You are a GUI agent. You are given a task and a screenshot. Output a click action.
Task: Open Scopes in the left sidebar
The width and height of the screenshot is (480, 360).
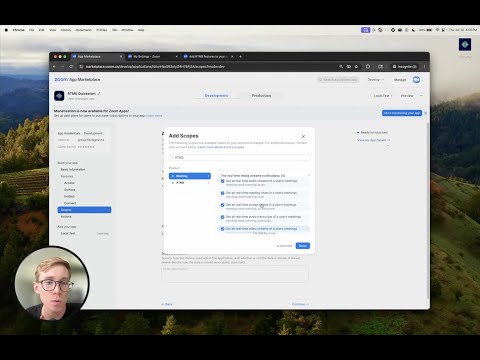point(84,210)
